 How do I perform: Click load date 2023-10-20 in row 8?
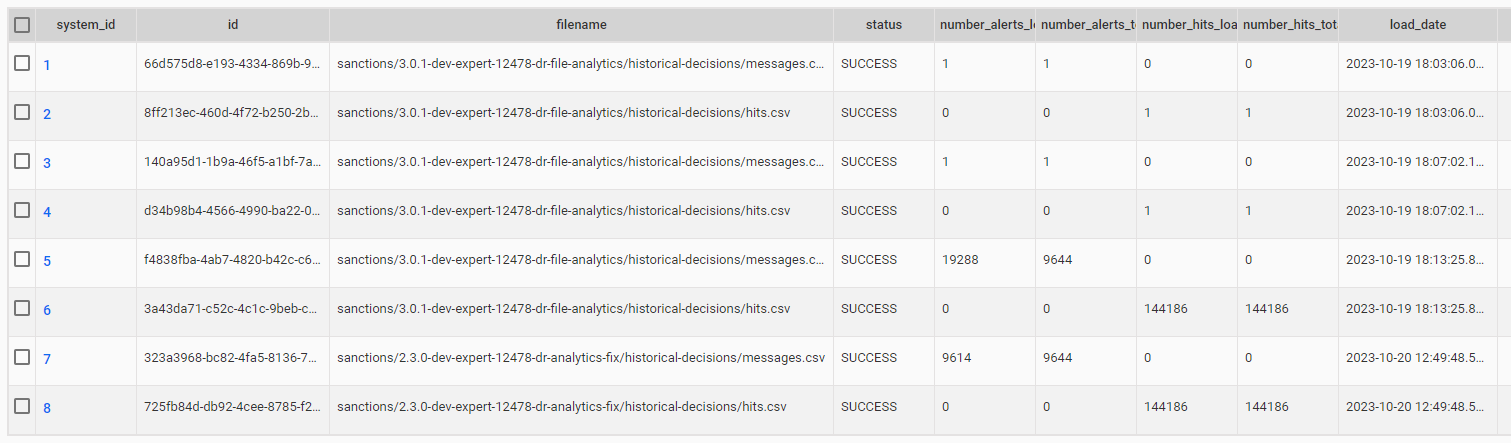click(1417, 407)
